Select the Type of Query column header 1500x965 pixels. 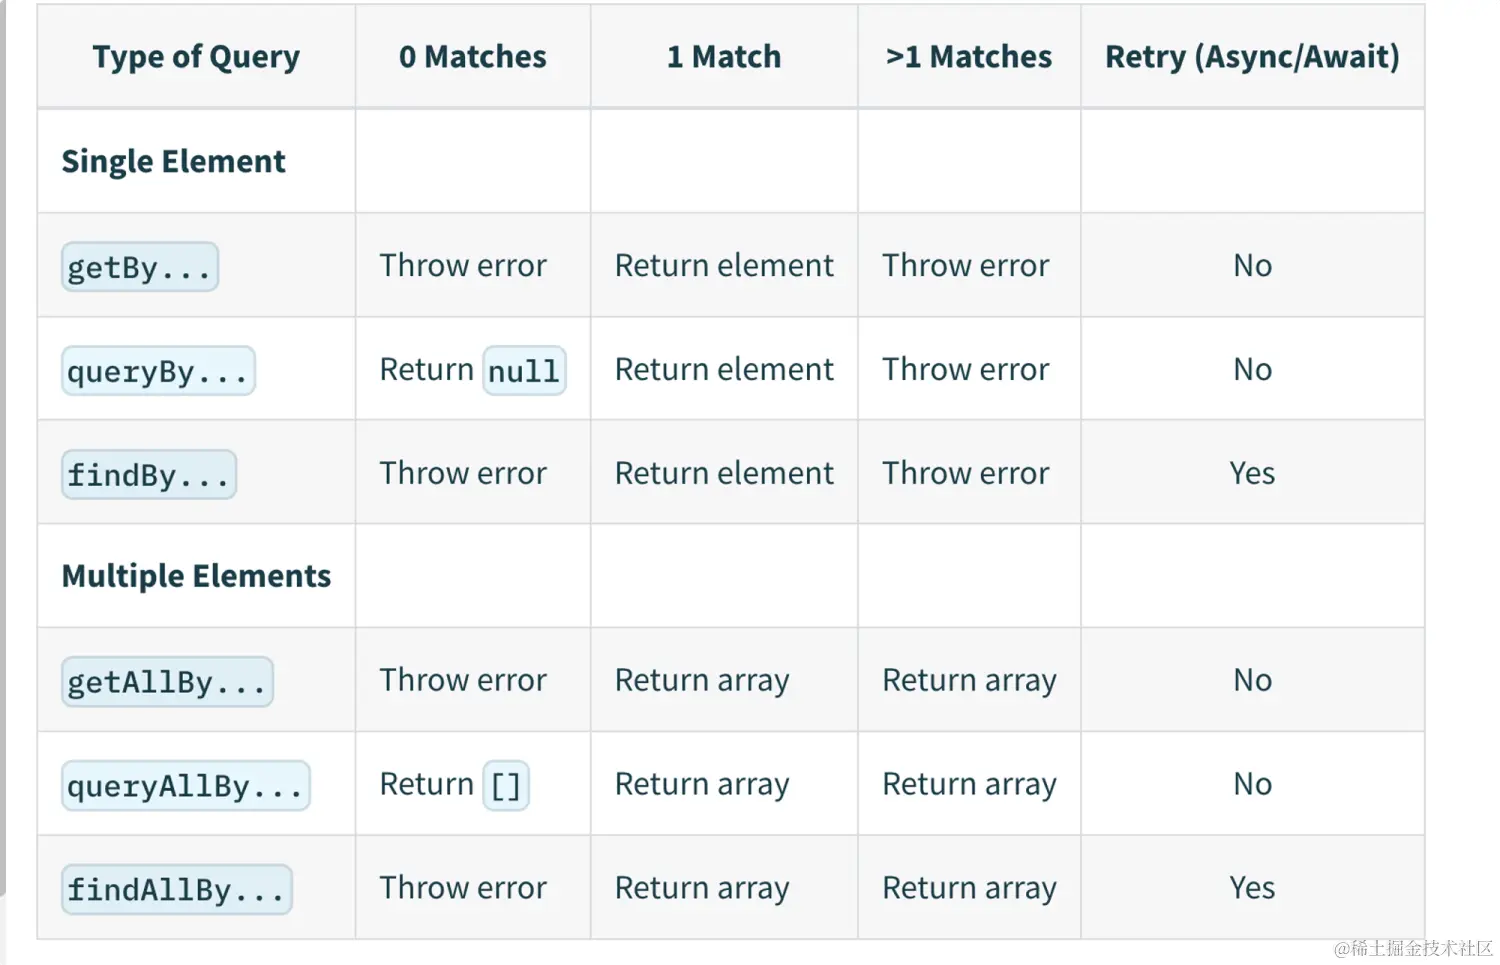(x=196, y=57)
